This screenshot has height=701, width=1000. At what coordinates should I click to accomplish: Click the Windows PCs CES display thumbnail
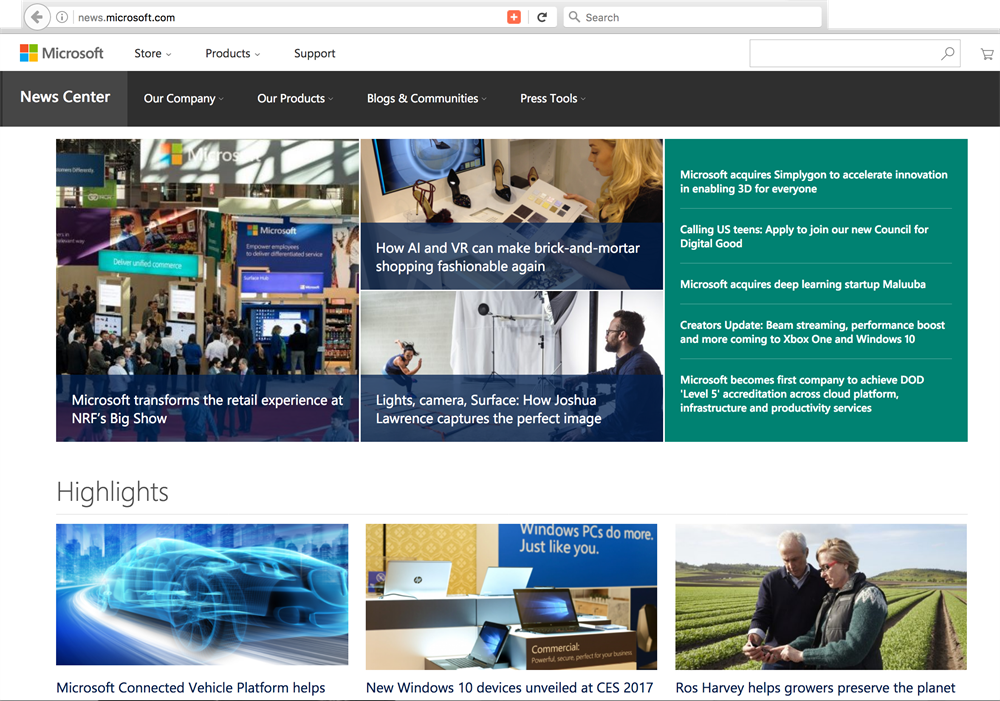(x=511, y=596)
